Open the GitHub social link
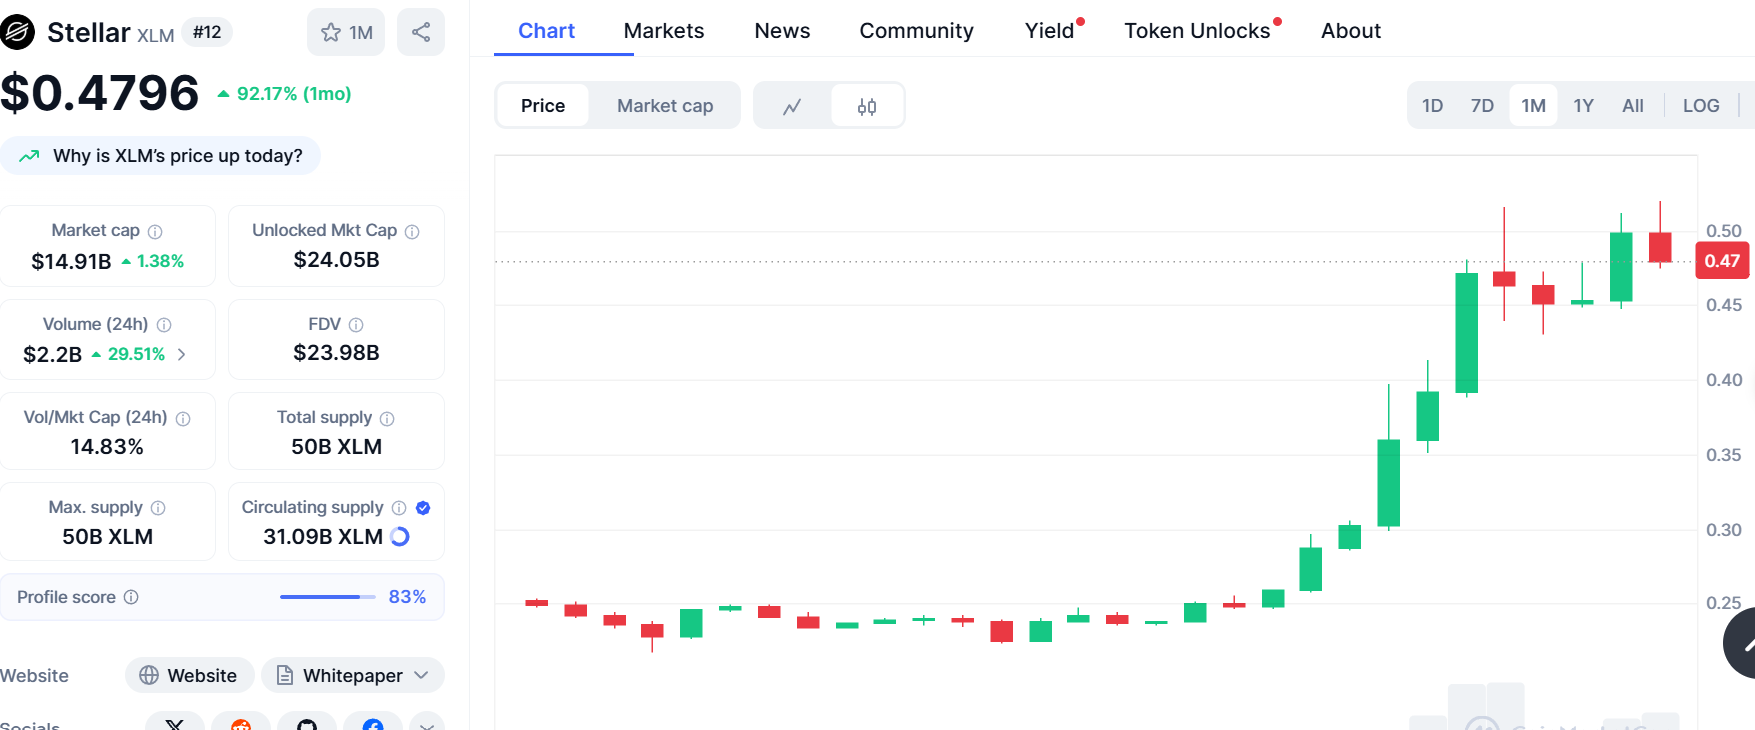This screenshot has height=730, width=1755. 307,723
